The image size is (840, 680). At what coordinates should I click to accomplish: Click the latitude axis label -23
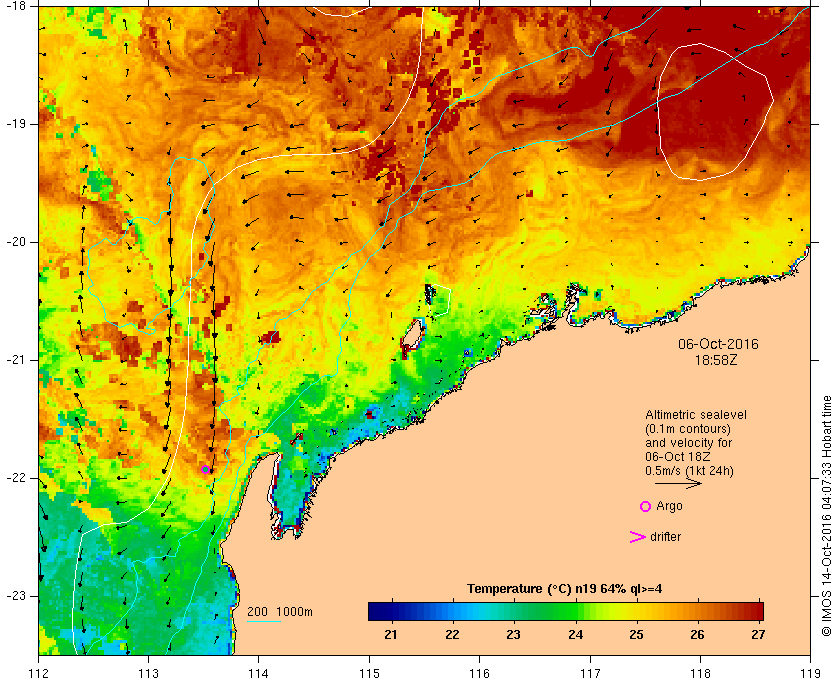(x=14, y=596)
